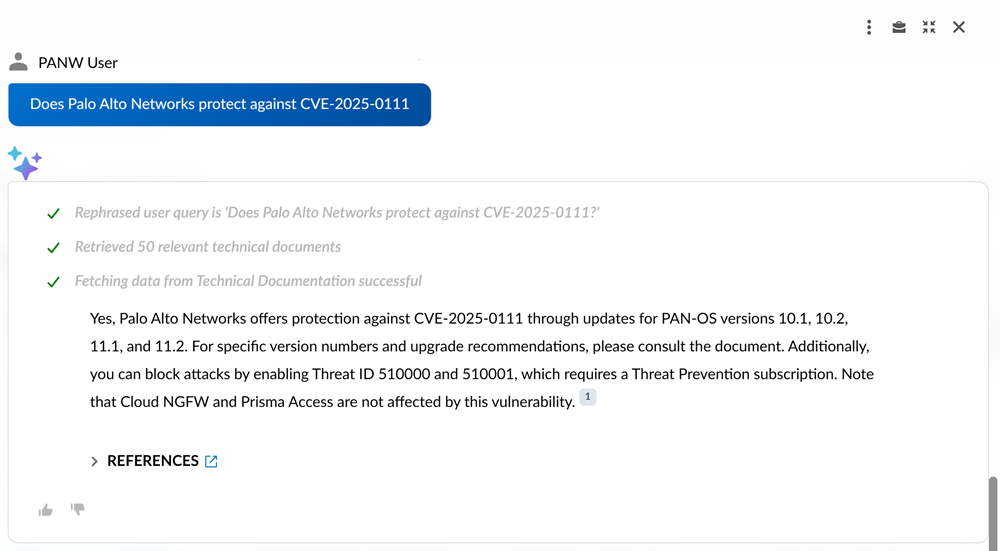Collapse the chat panel with the shrink icon

click(x=929, y=27)
